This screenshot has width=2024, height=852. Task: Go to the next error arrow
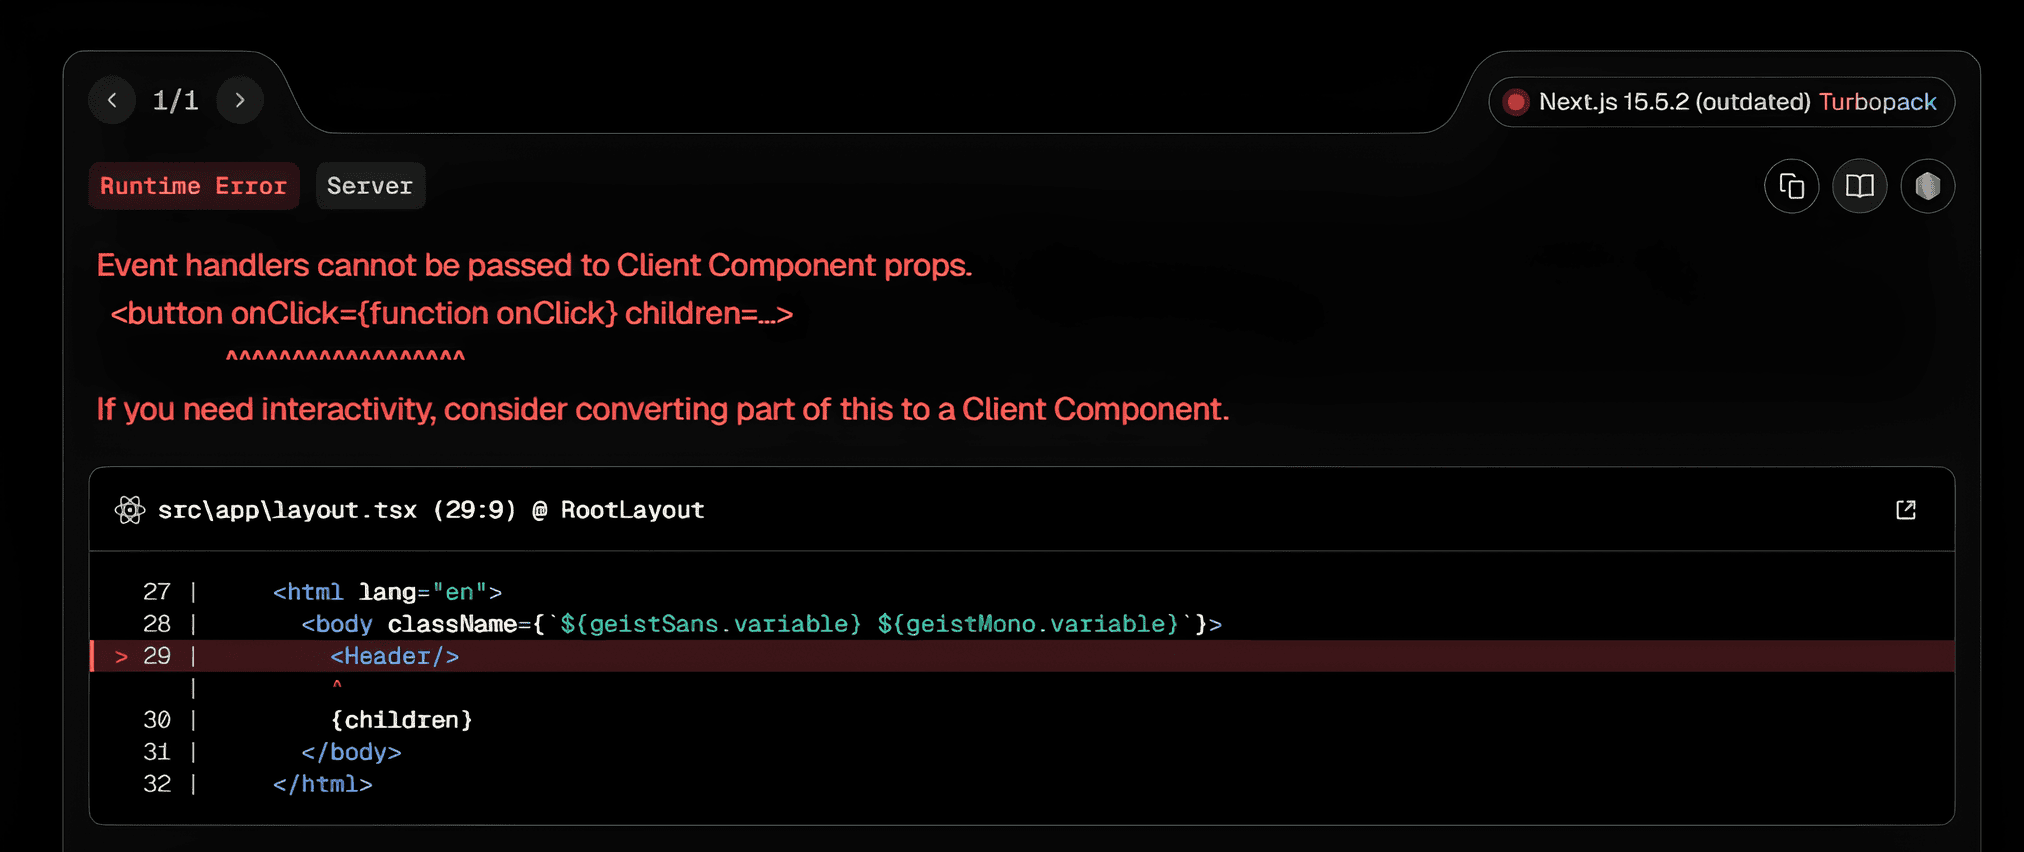point(240,100)
